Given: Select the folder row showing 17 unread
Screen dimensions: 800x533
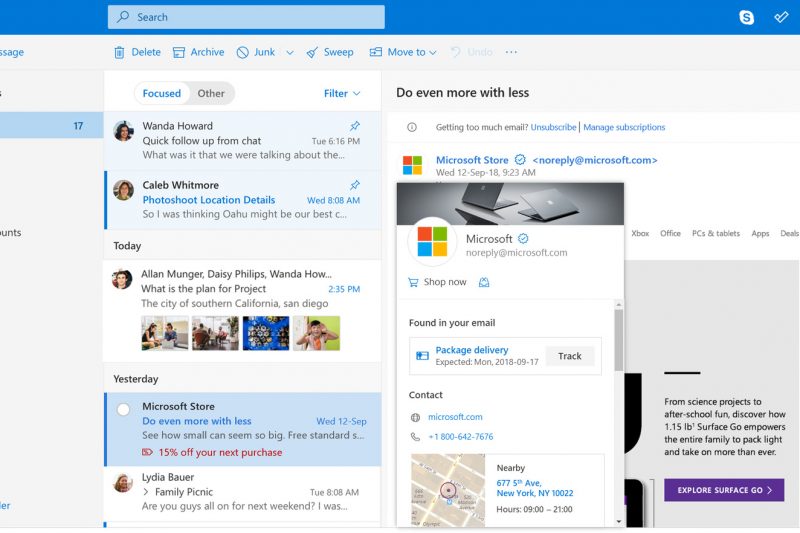Looking at the screenshot, I should click(x=51, y=125).
